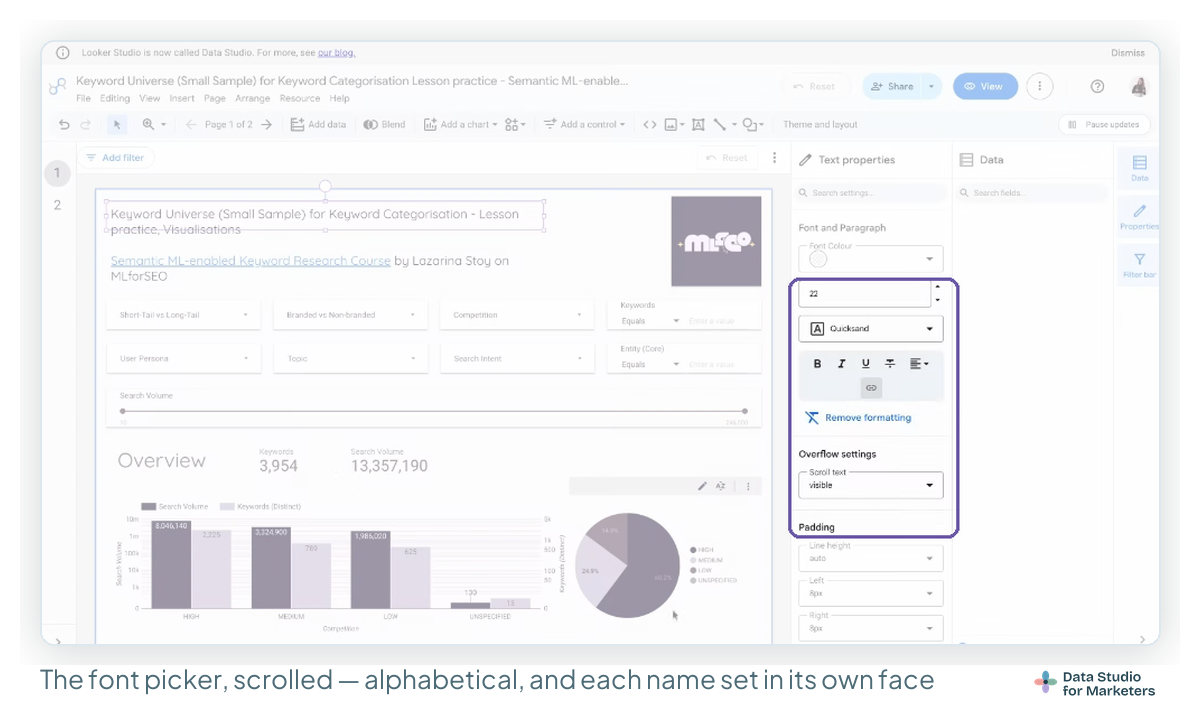
Task: Open the Looker Studio home logo
Action: (x=58, y=87)
